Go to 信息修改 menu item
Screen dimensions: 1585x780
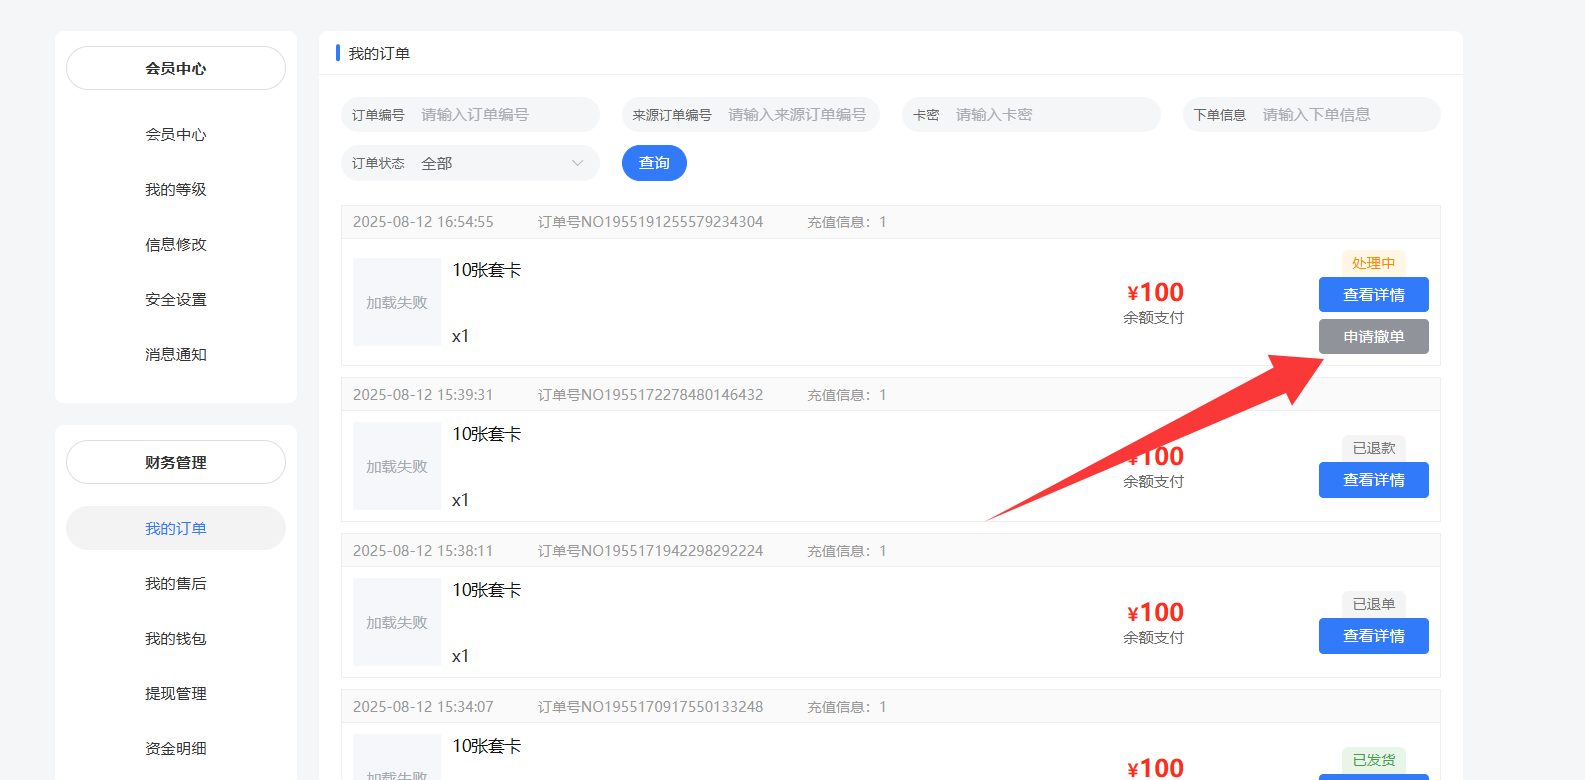(176, 245)
